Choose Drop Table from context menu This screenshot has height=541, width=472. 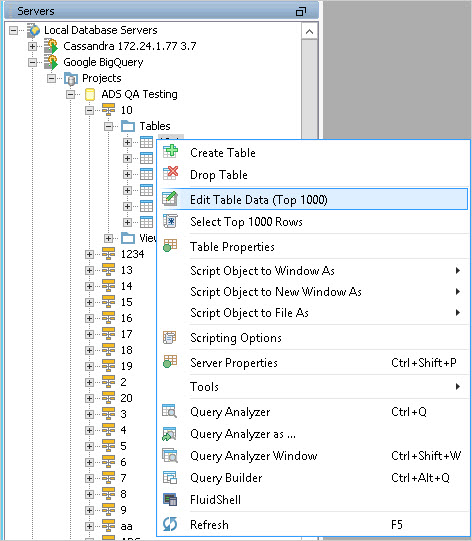(x=314, y=174)
